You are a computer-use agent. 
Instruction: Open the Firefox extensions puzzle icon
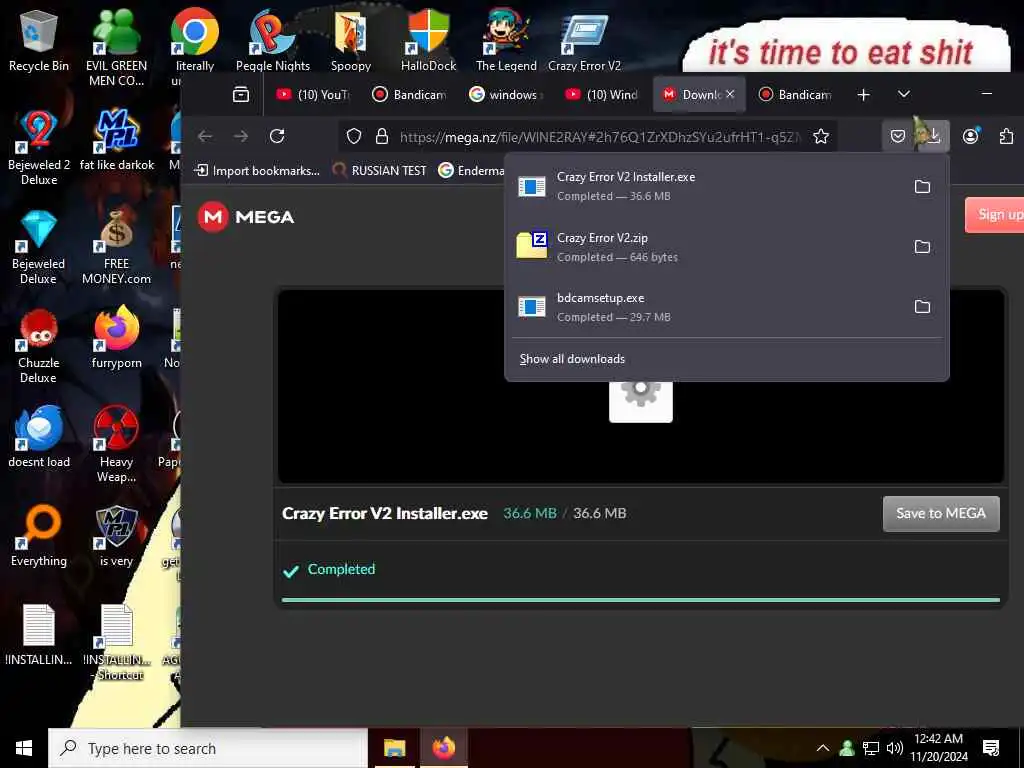pos(1006,136)
